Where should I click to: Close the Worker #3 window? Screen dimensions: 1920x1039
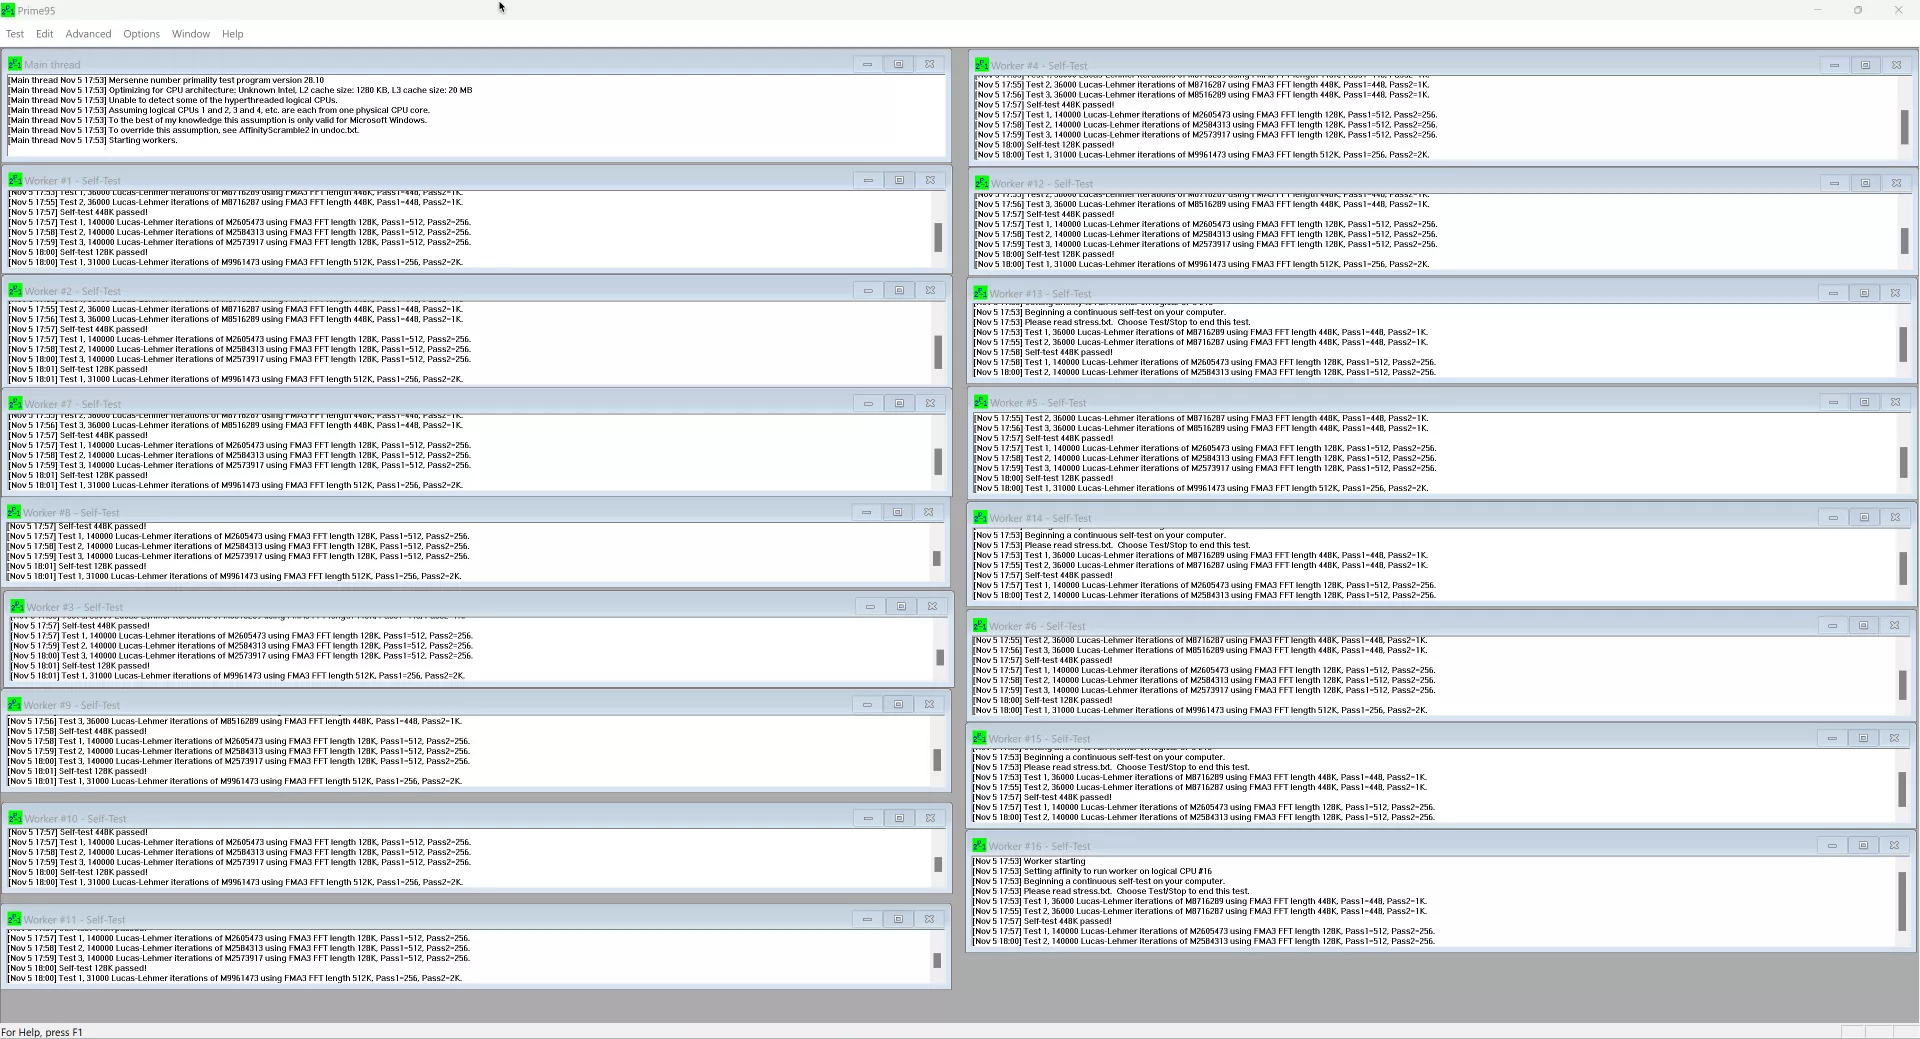tap(932, 606)
